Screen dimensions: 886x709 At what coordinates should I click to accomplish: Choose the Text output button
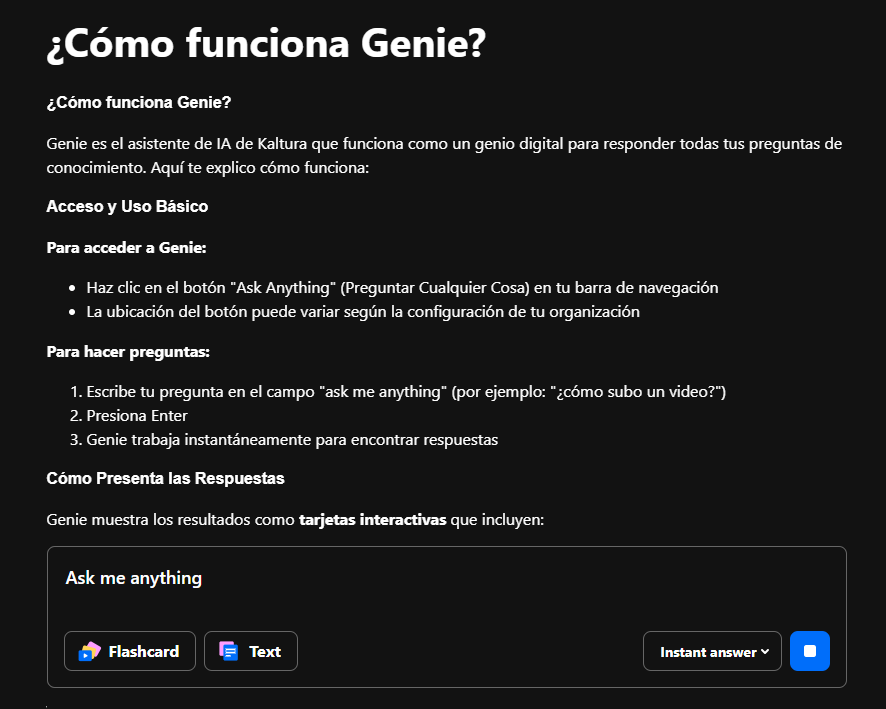point(250,651)
